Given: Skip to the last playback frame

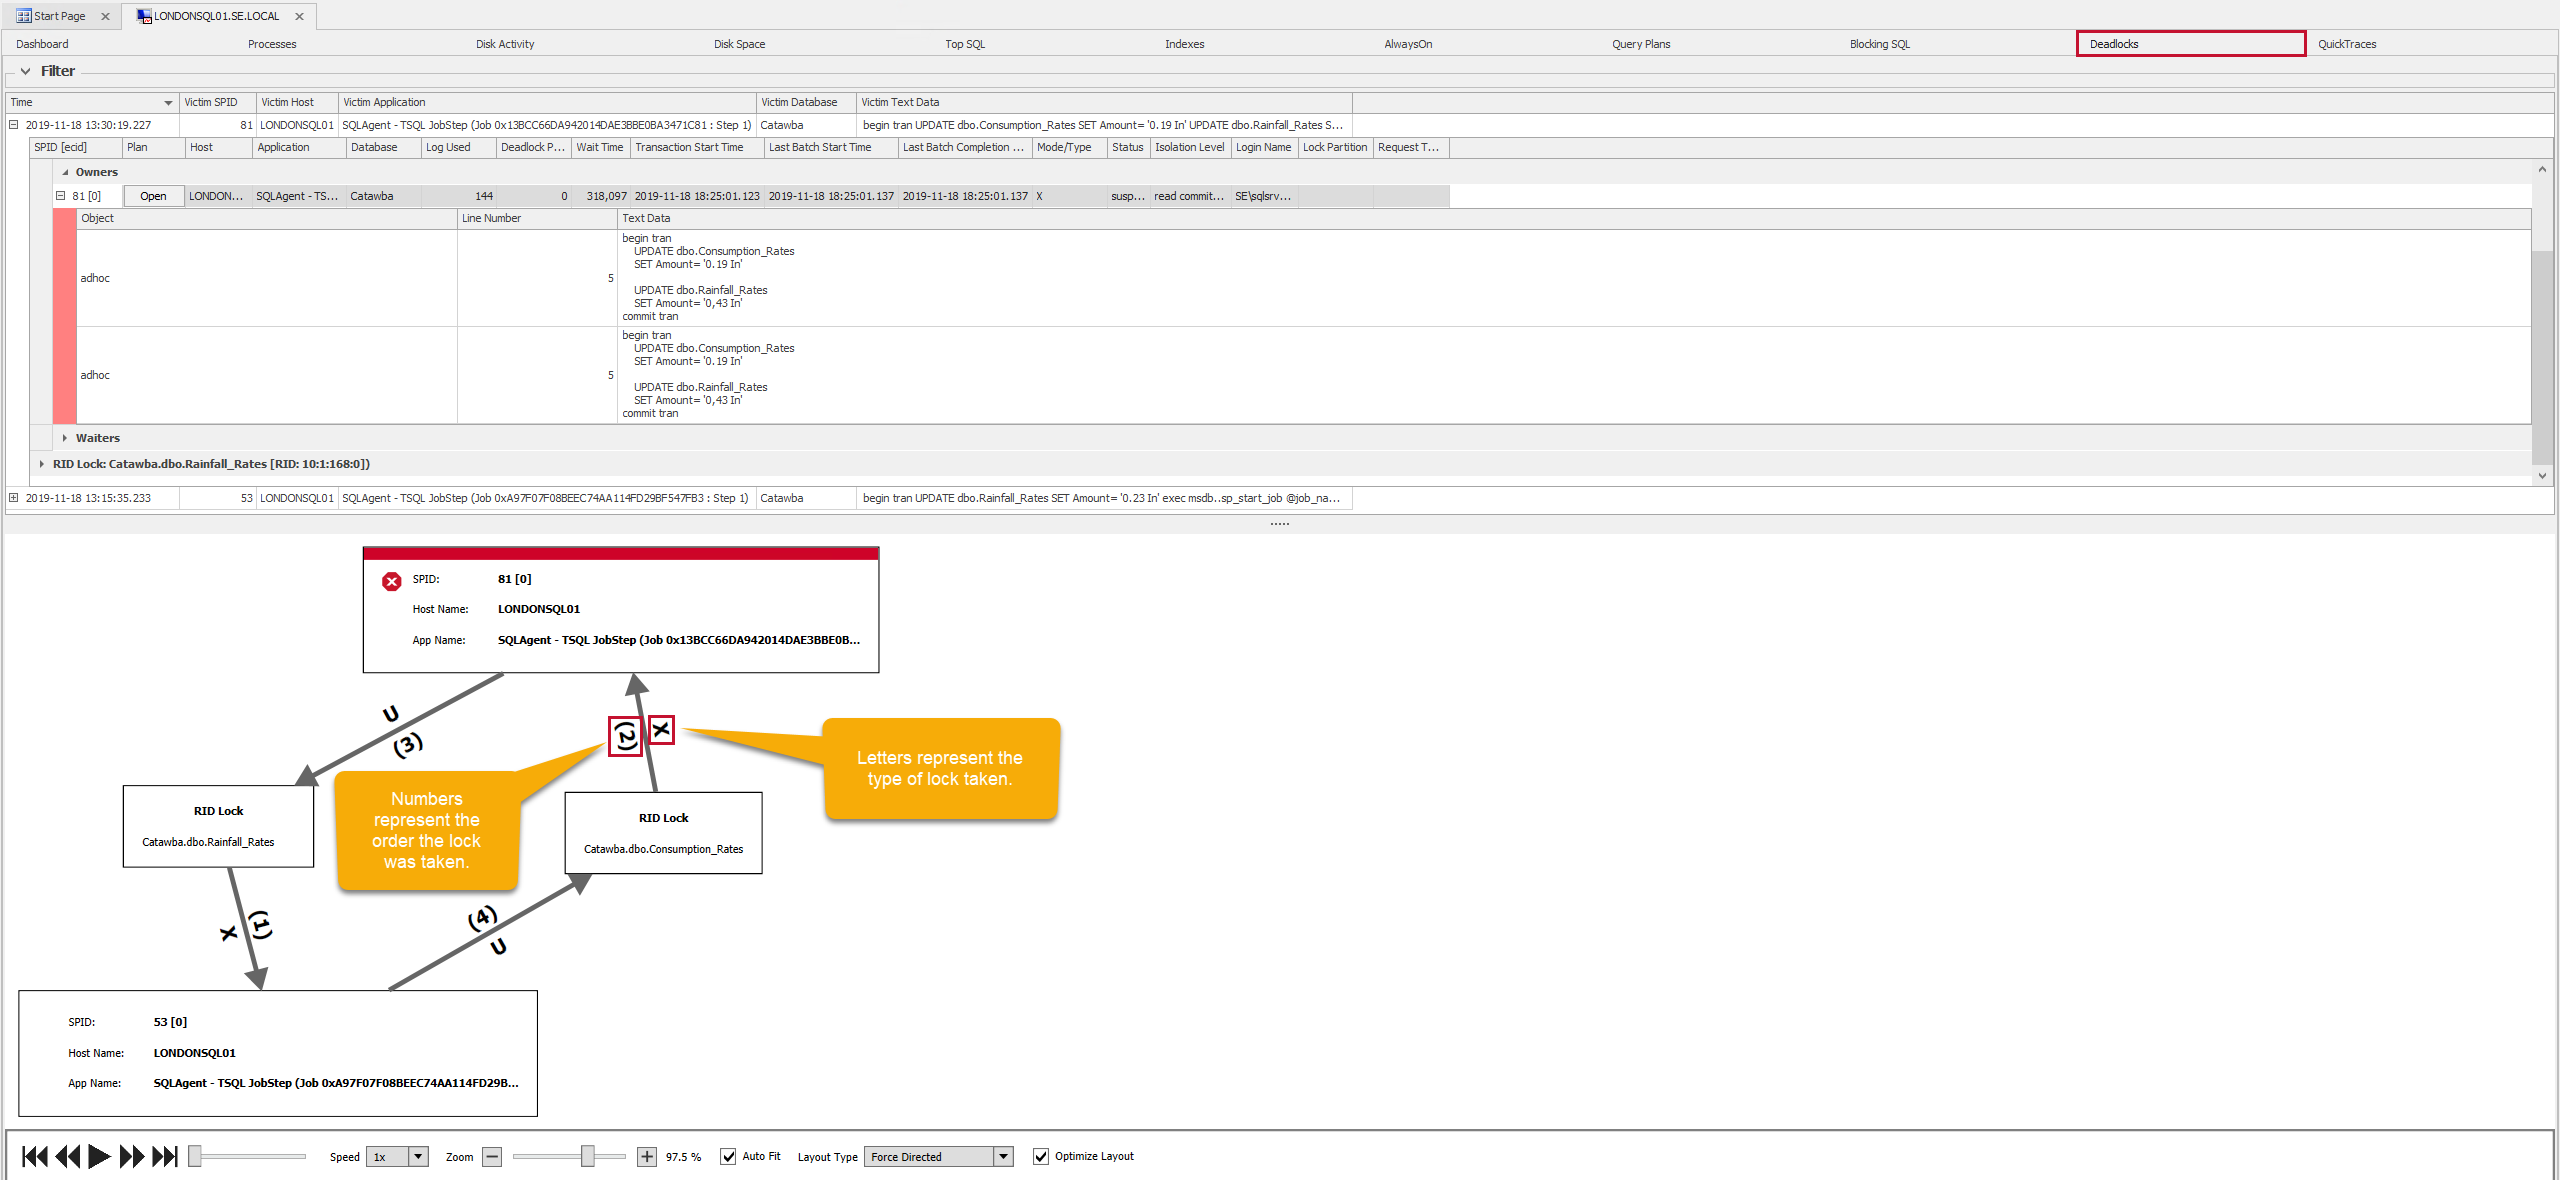Looking at the screenshot, I should (x=165, y=1156).
